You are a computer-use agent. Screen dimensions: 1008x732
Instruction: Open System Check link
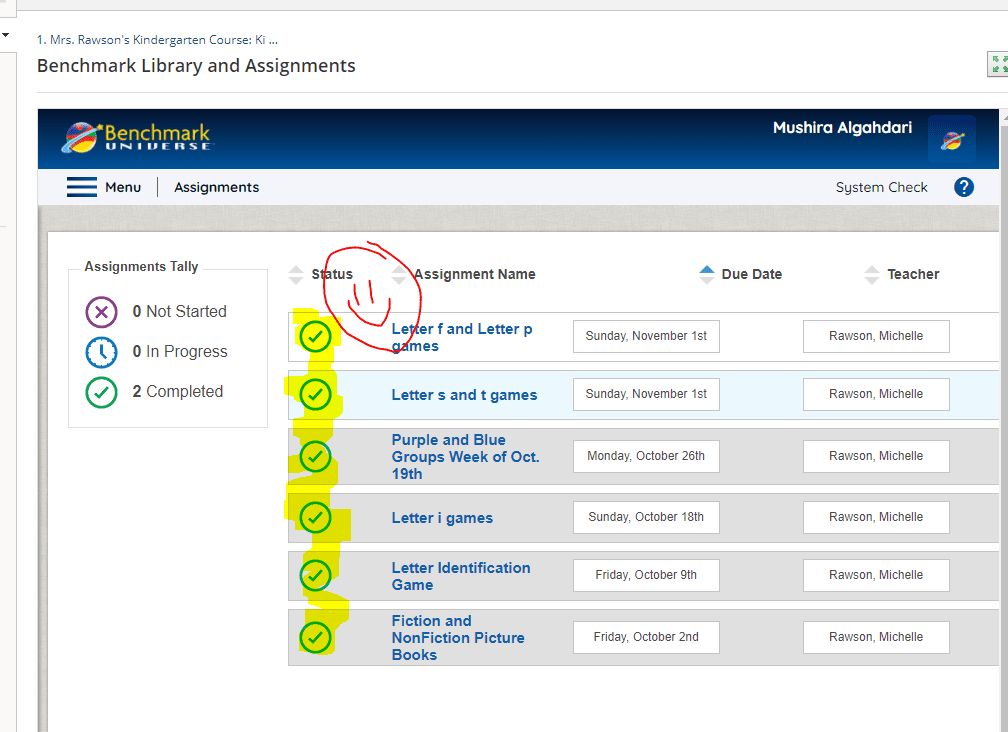881,187
